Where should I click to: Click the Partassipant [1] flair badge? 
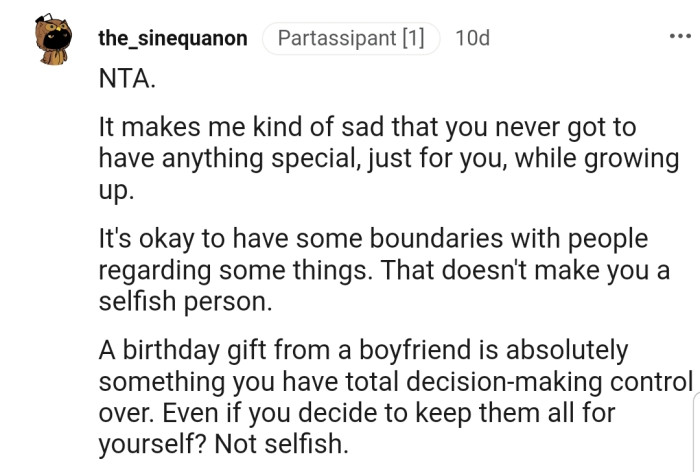(x=350, y=39)
